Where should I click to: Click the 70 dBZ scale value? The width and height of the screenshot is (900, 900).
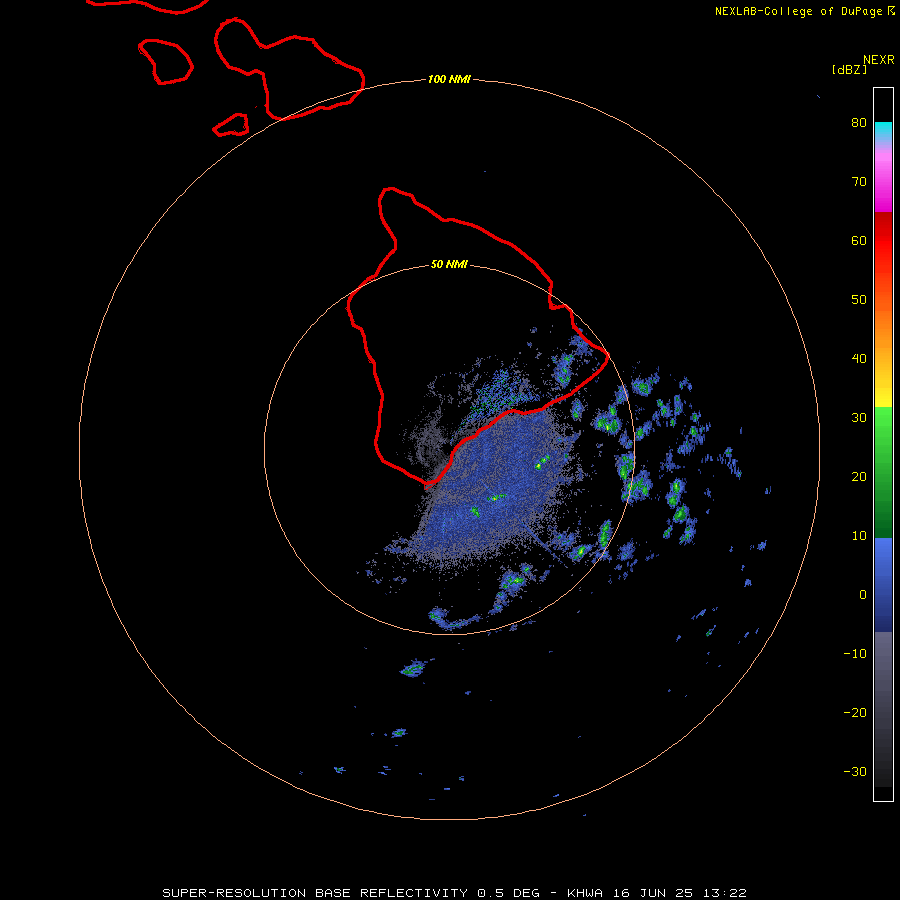859,181
